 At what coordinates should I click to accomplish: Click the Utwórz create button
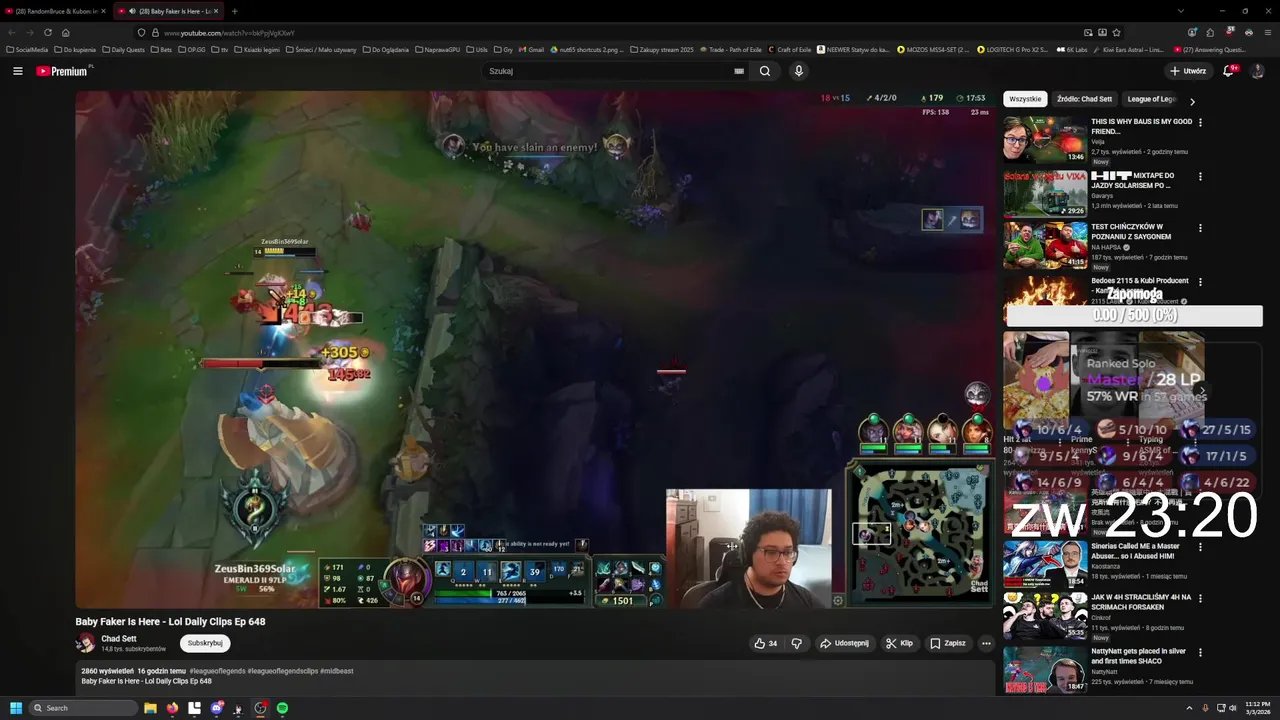(x=1188, y=71)
